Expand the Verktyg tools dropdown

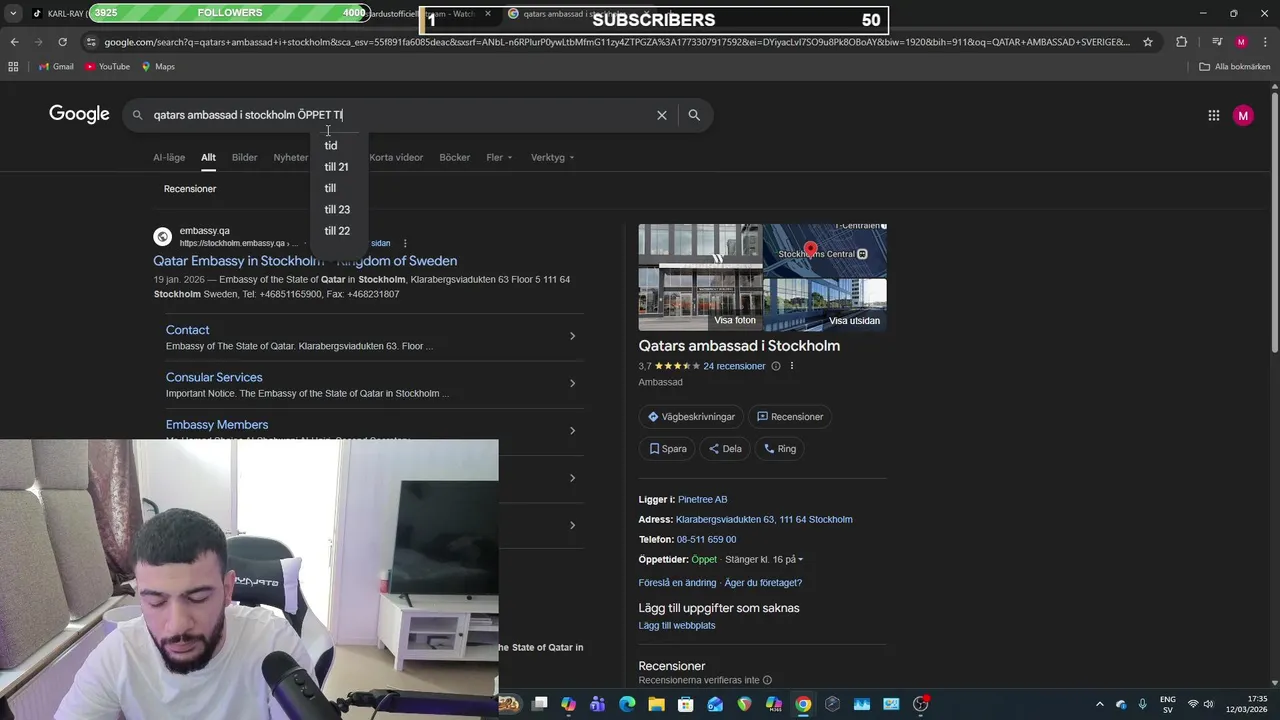(553, 157)
